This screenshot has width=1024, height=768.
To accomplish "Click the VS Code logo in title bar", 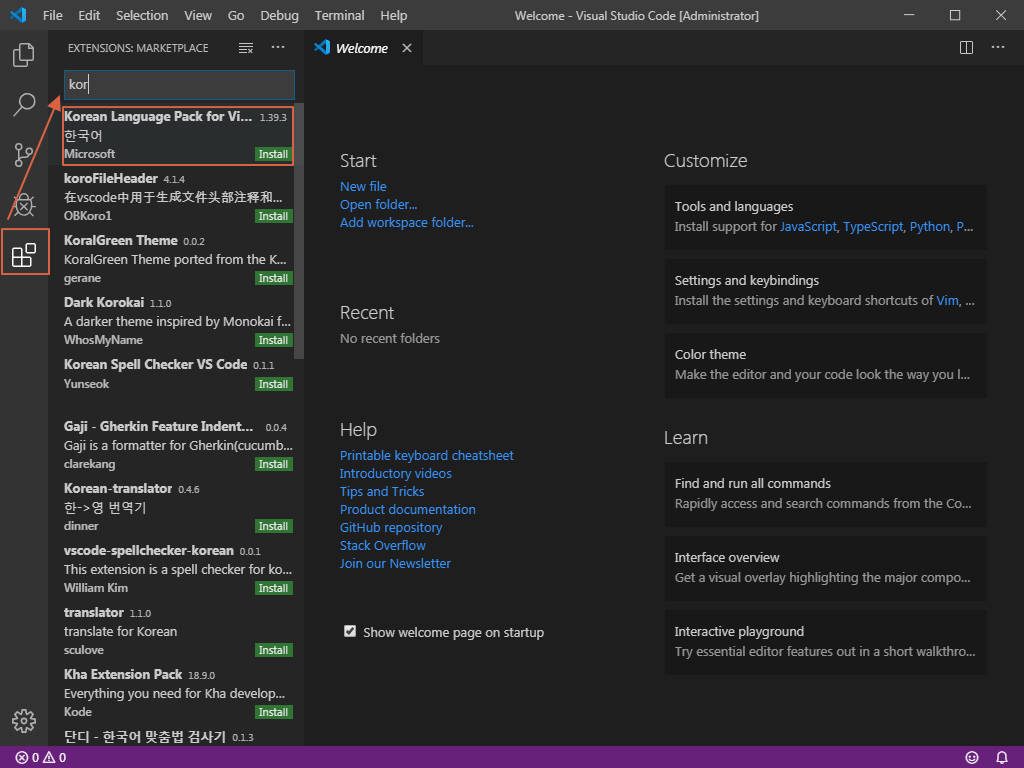I will pyautogui.click(x=18, y=15).
